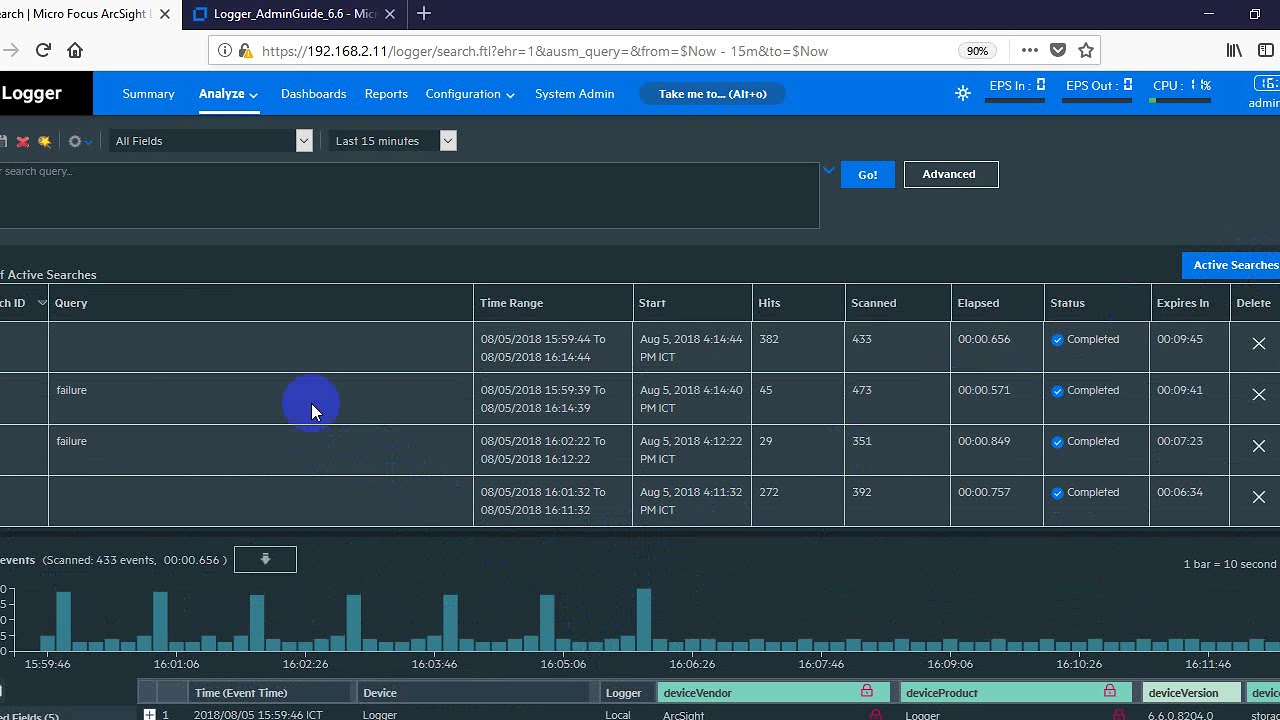Viewport: 1280px width, 720px height.
Task: Click the CPU usage indicator
Action: point(1181,88)
